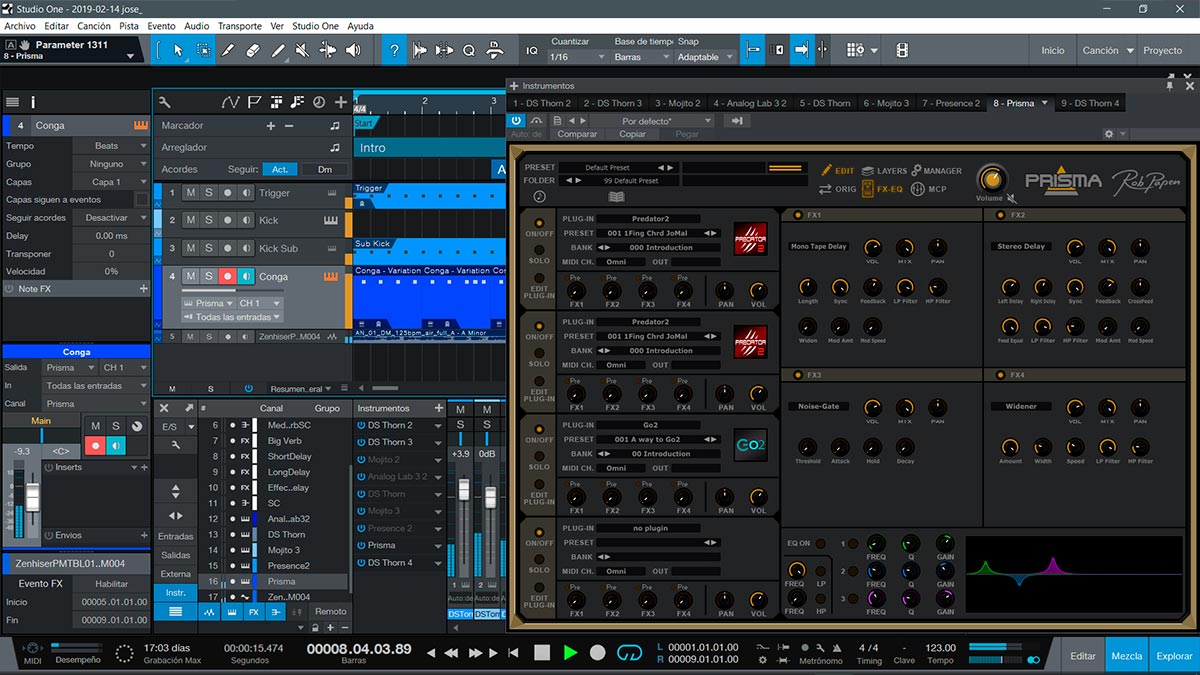
Task: Activate the Mute tool
Action: [300, 50]
